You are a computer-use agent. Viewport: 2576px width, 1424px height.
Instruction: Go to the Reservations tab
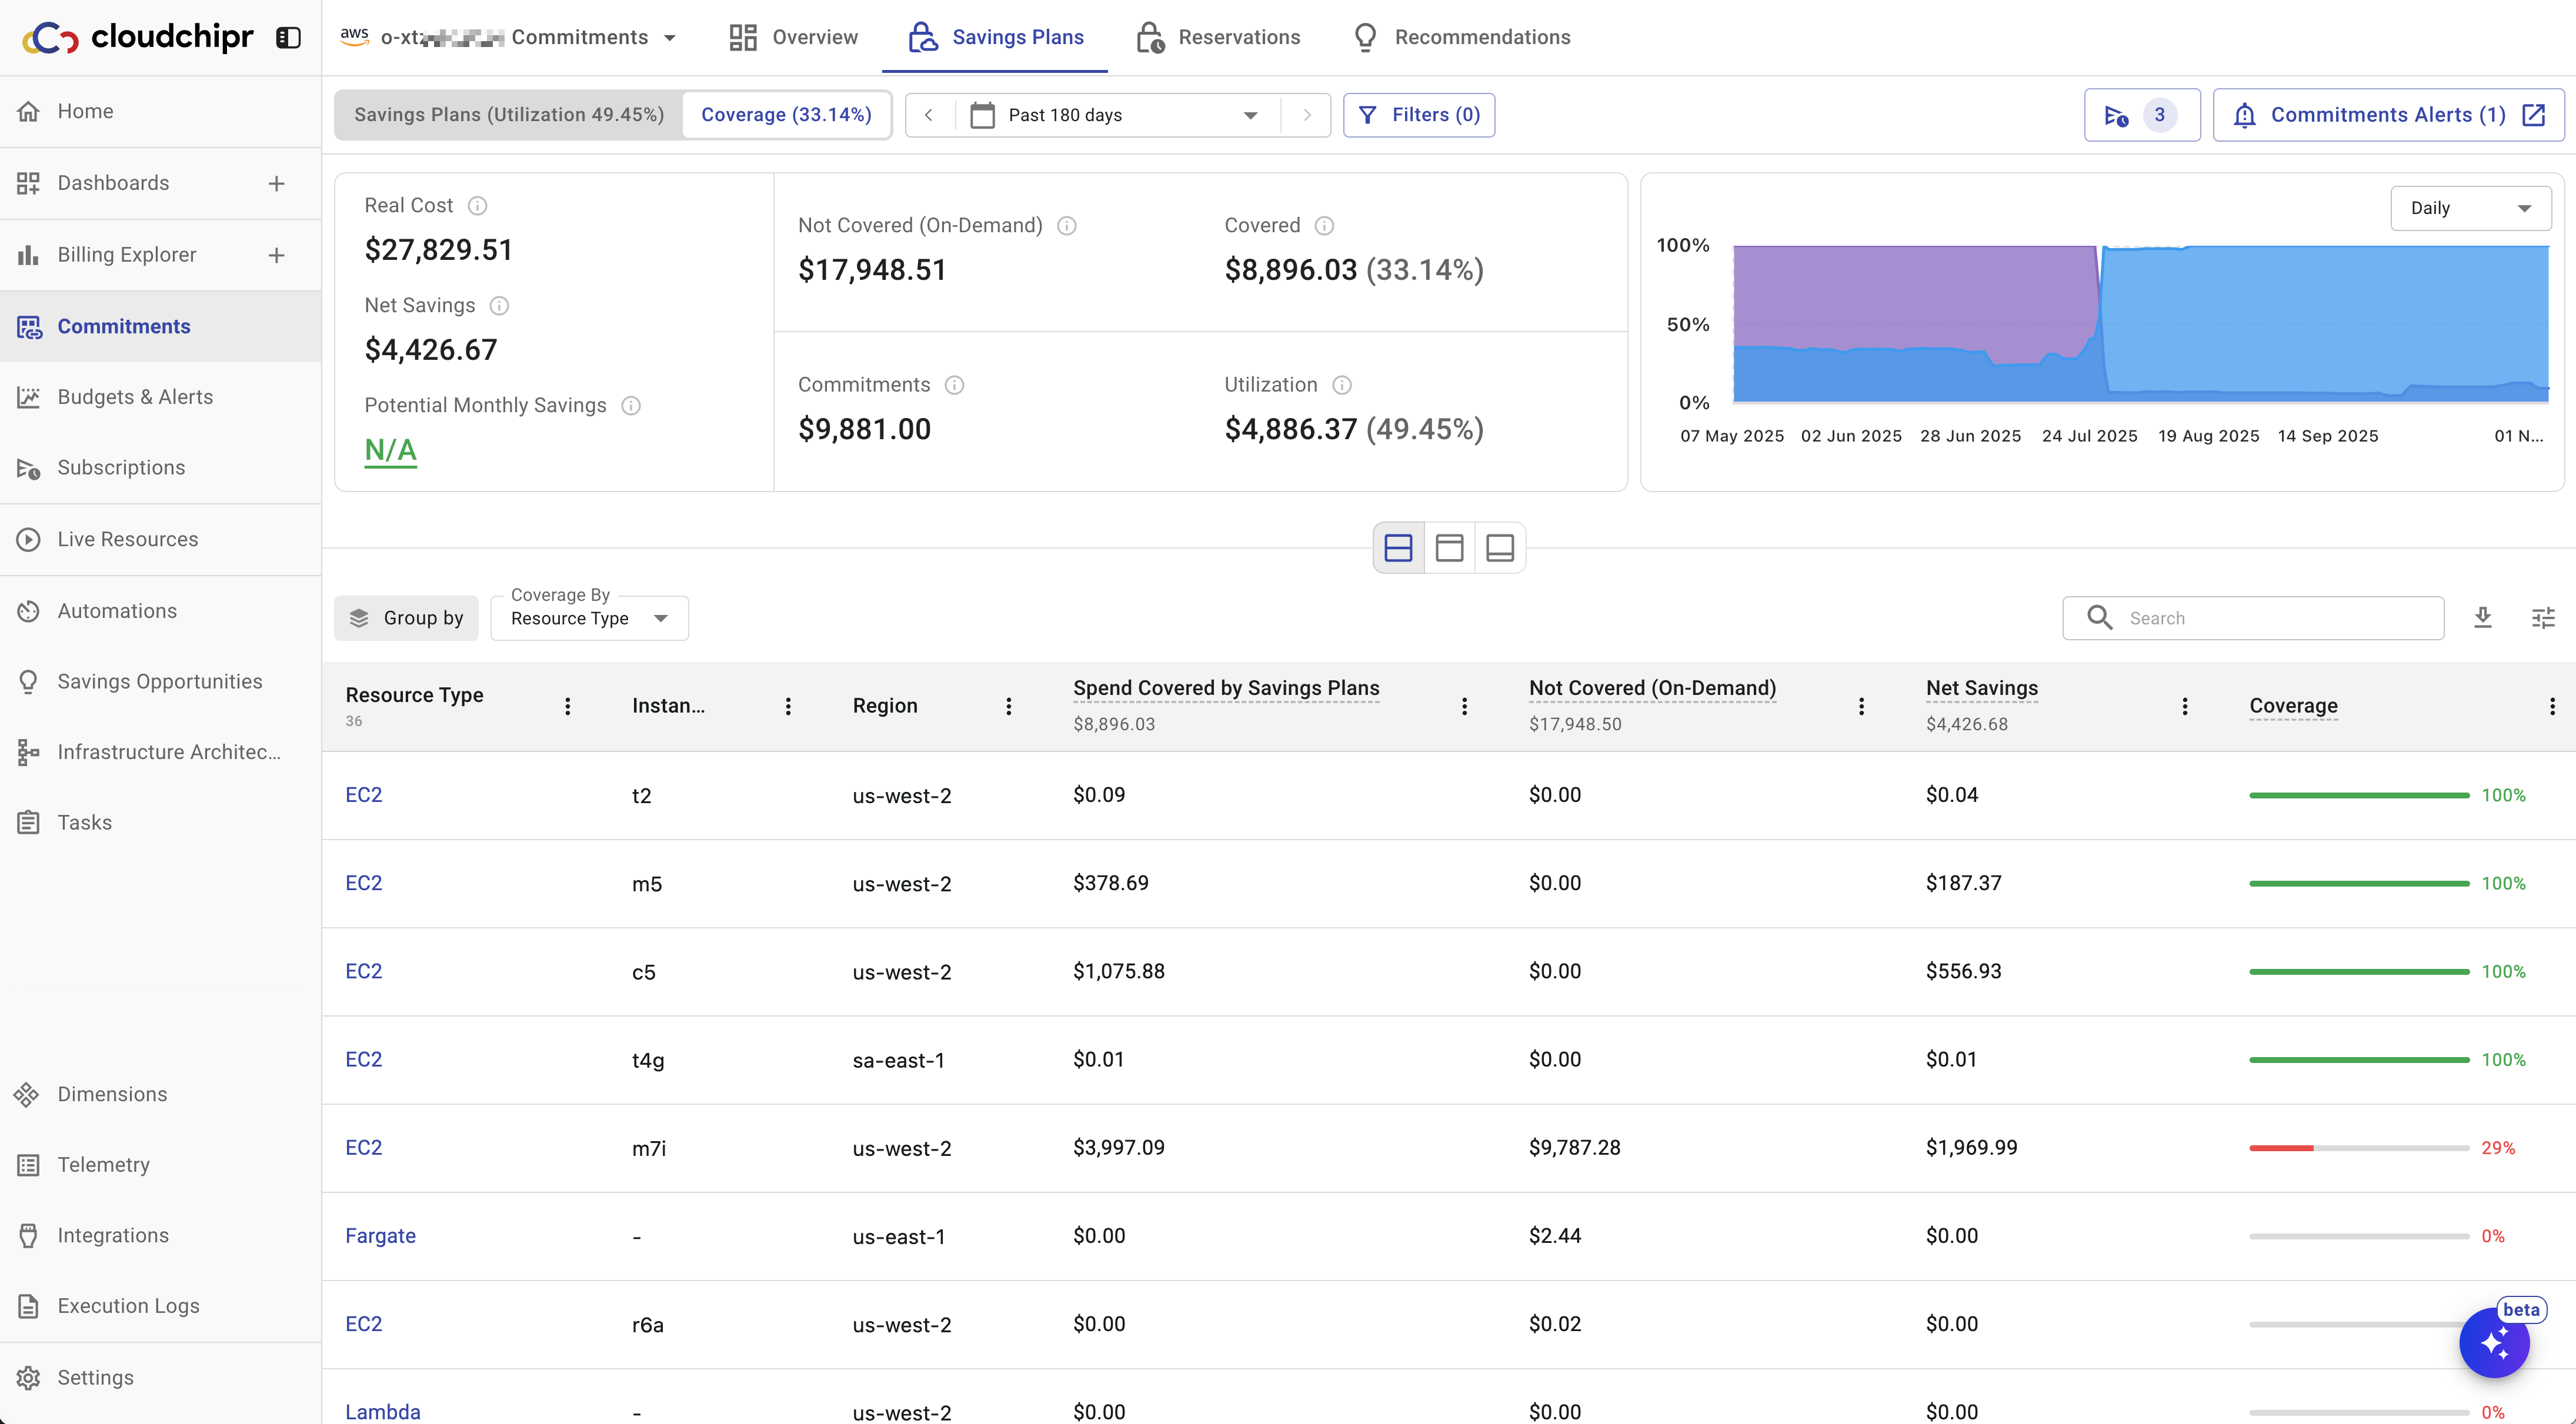[1218, 38]
